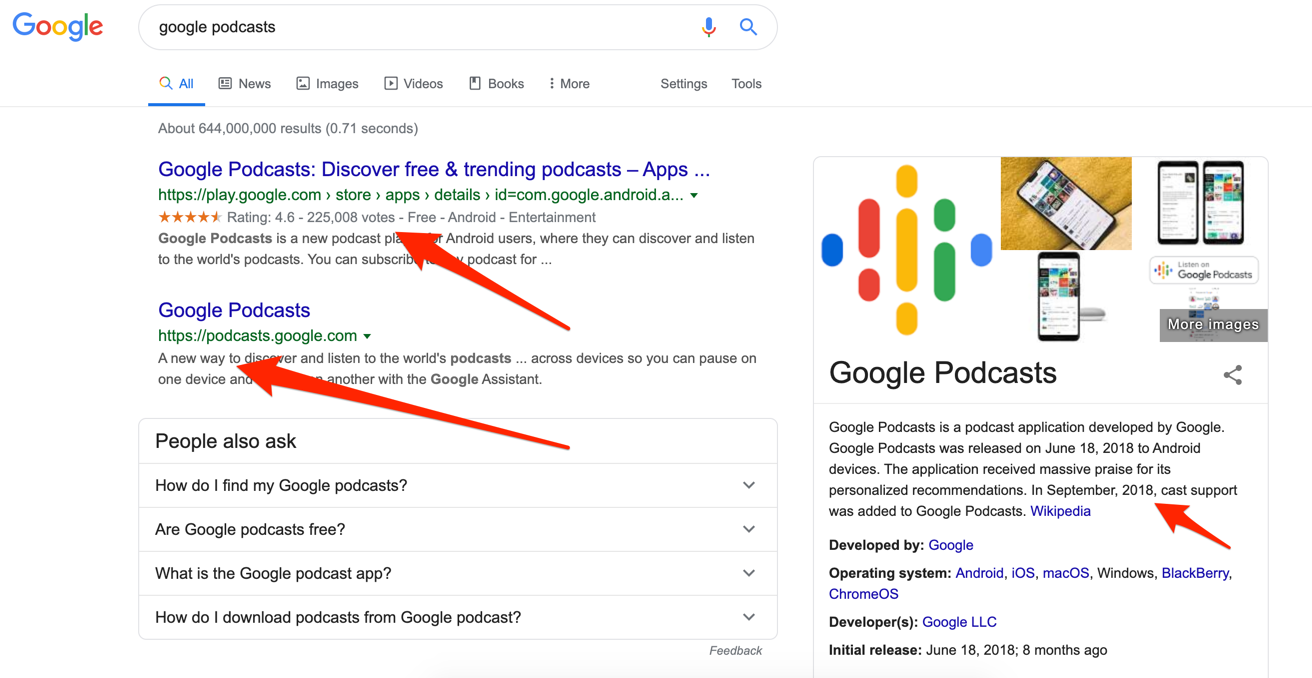Viewport: 1312px width, 678px height.
Task: Open the Wikipedia link in the description
Action: click(x=1060, y=511)
